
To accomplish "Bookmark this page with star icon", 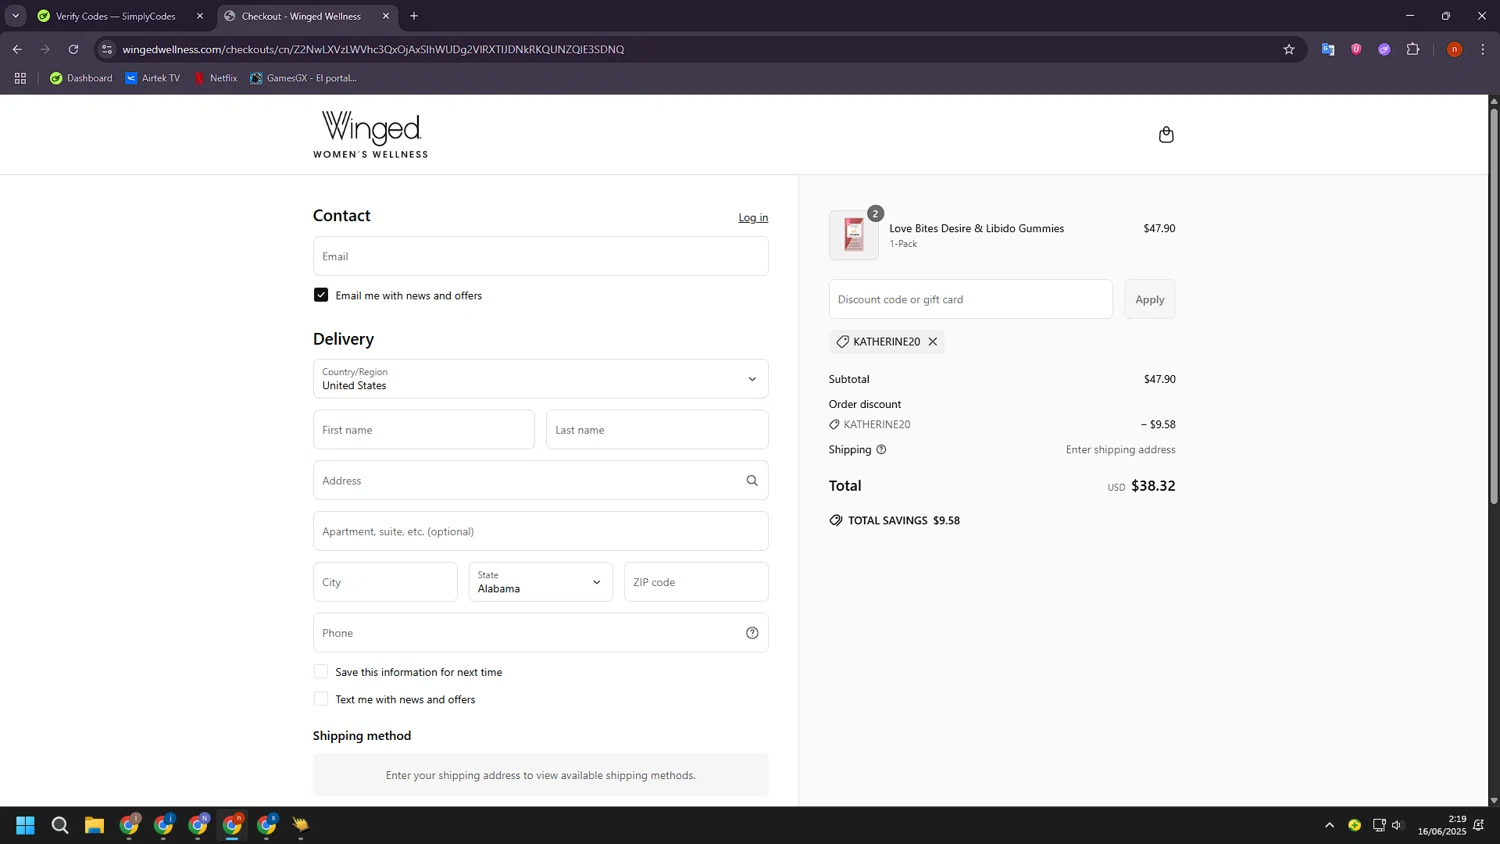I will [x=1289, y=49].
